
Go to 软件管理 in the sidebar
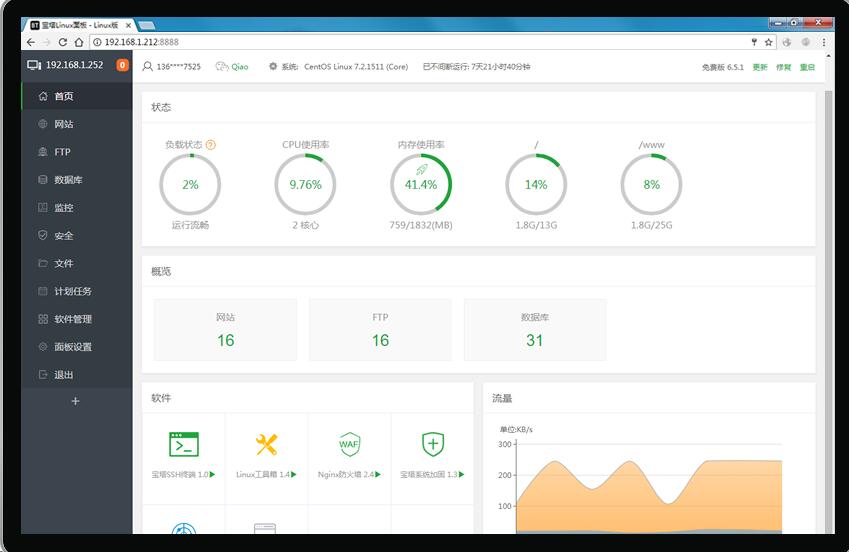pyautogui.click(x=72, y=319)
